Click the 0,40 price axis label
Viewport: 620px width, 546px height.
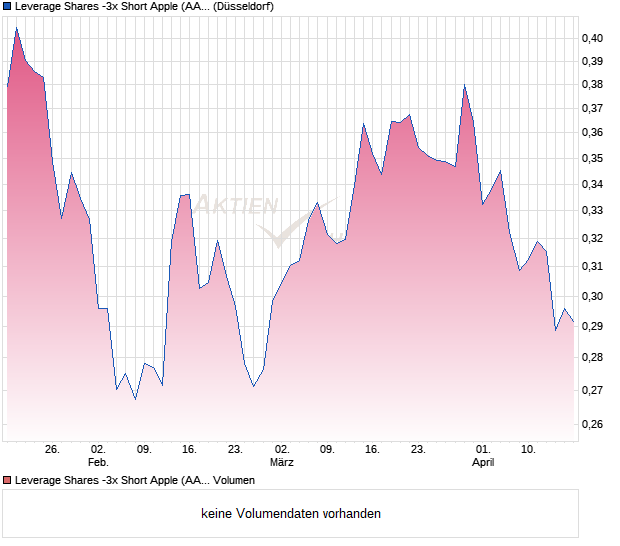pos(592,38)
